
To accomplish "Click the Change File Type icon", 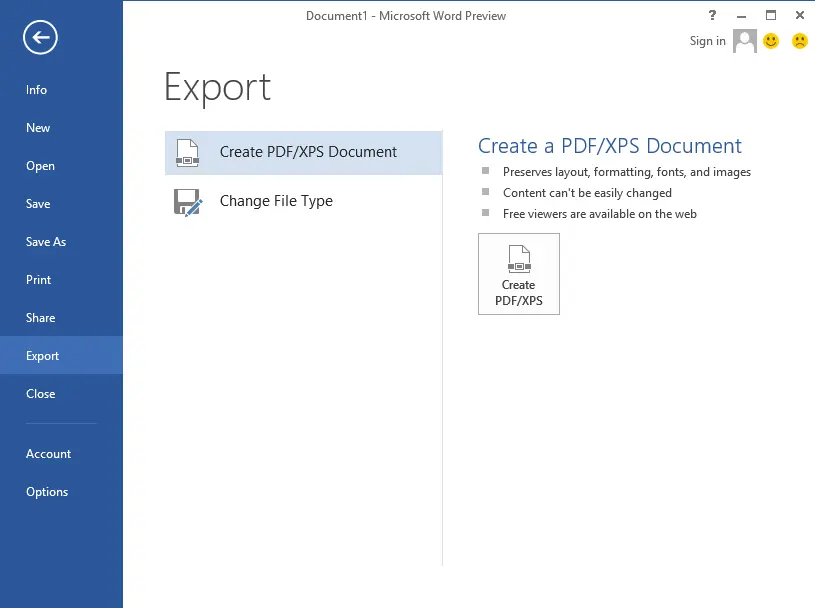I will [x=187, y=201].
